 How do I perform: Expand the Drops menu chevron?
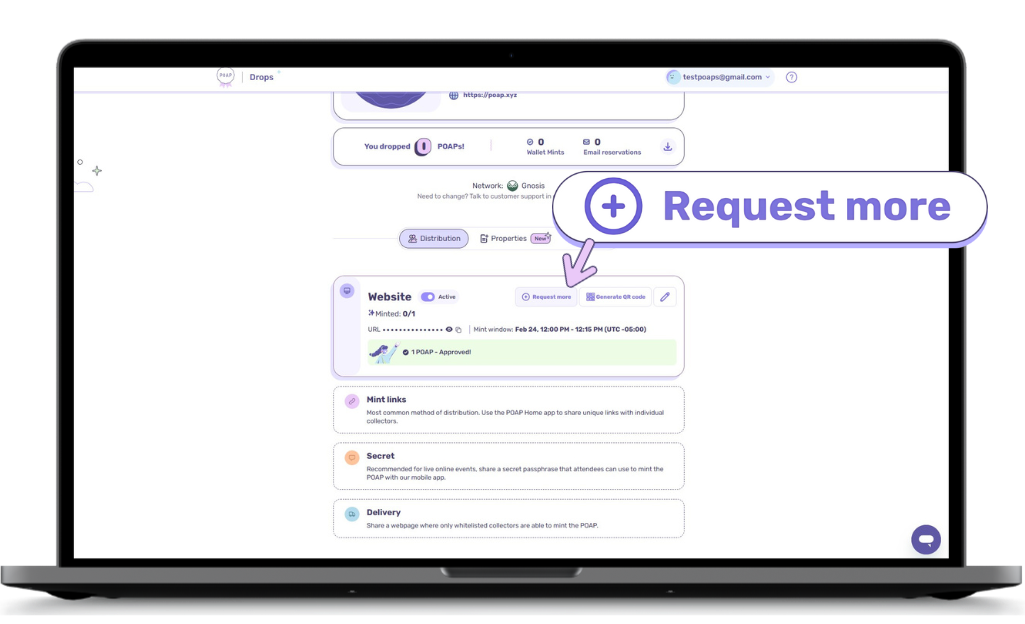point(279,72)
